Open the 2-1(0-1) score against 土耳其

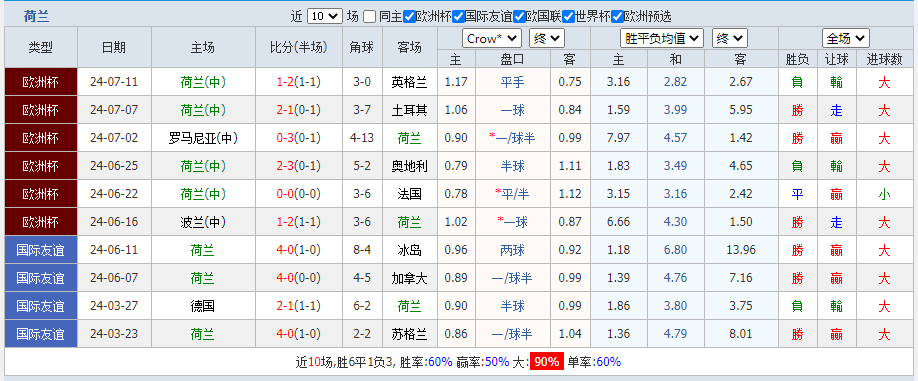299,110
